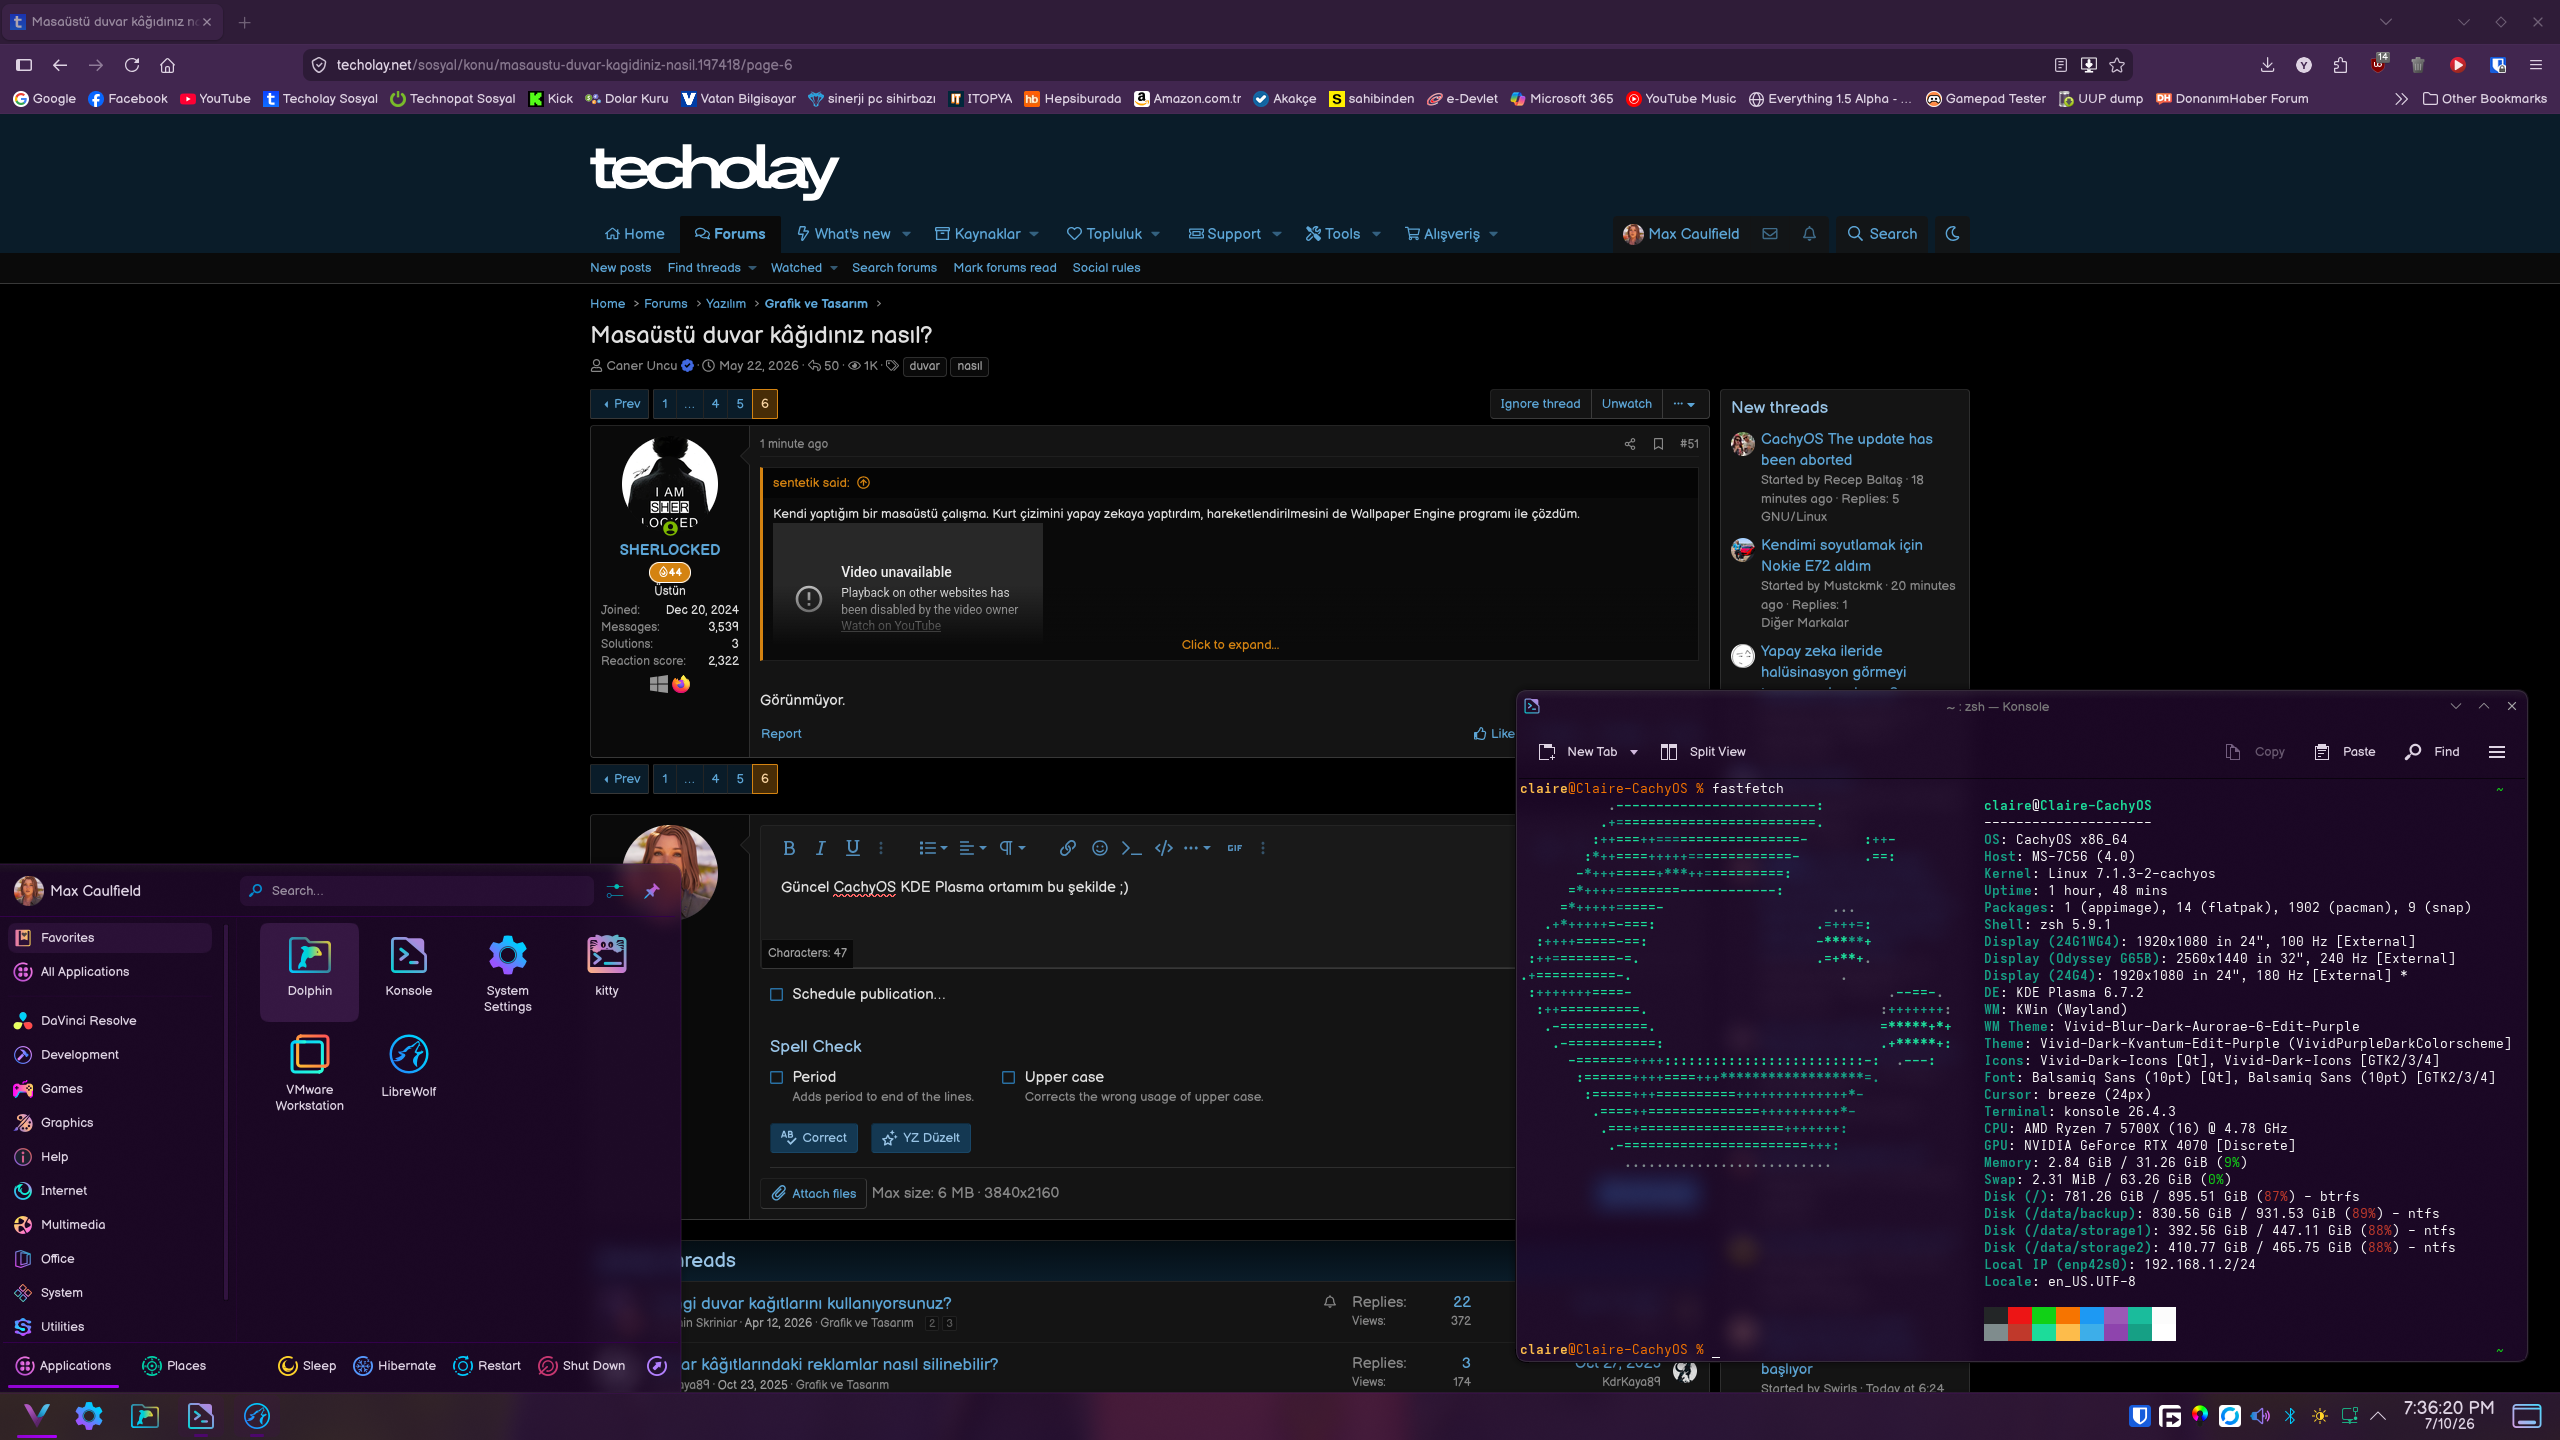Image resolution: width=2560 pixels, height=1440 pixels.
Task: Pin the application launcher open
Action: (x=651, y=891)
